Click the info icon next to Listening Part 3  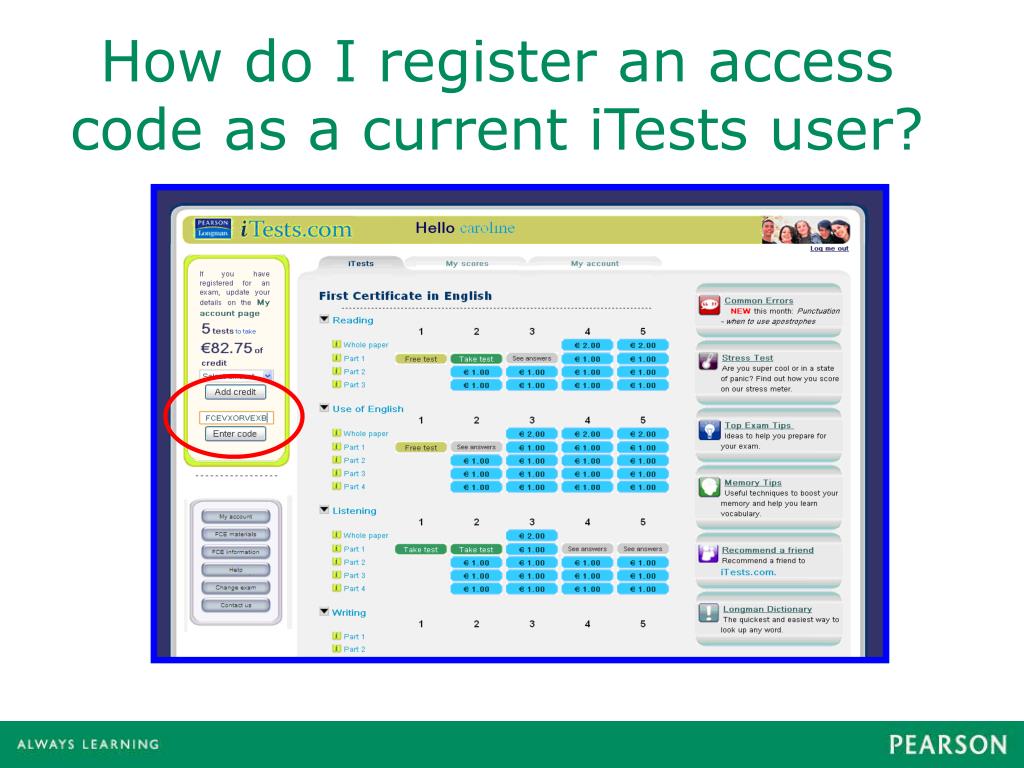[336, 575]
